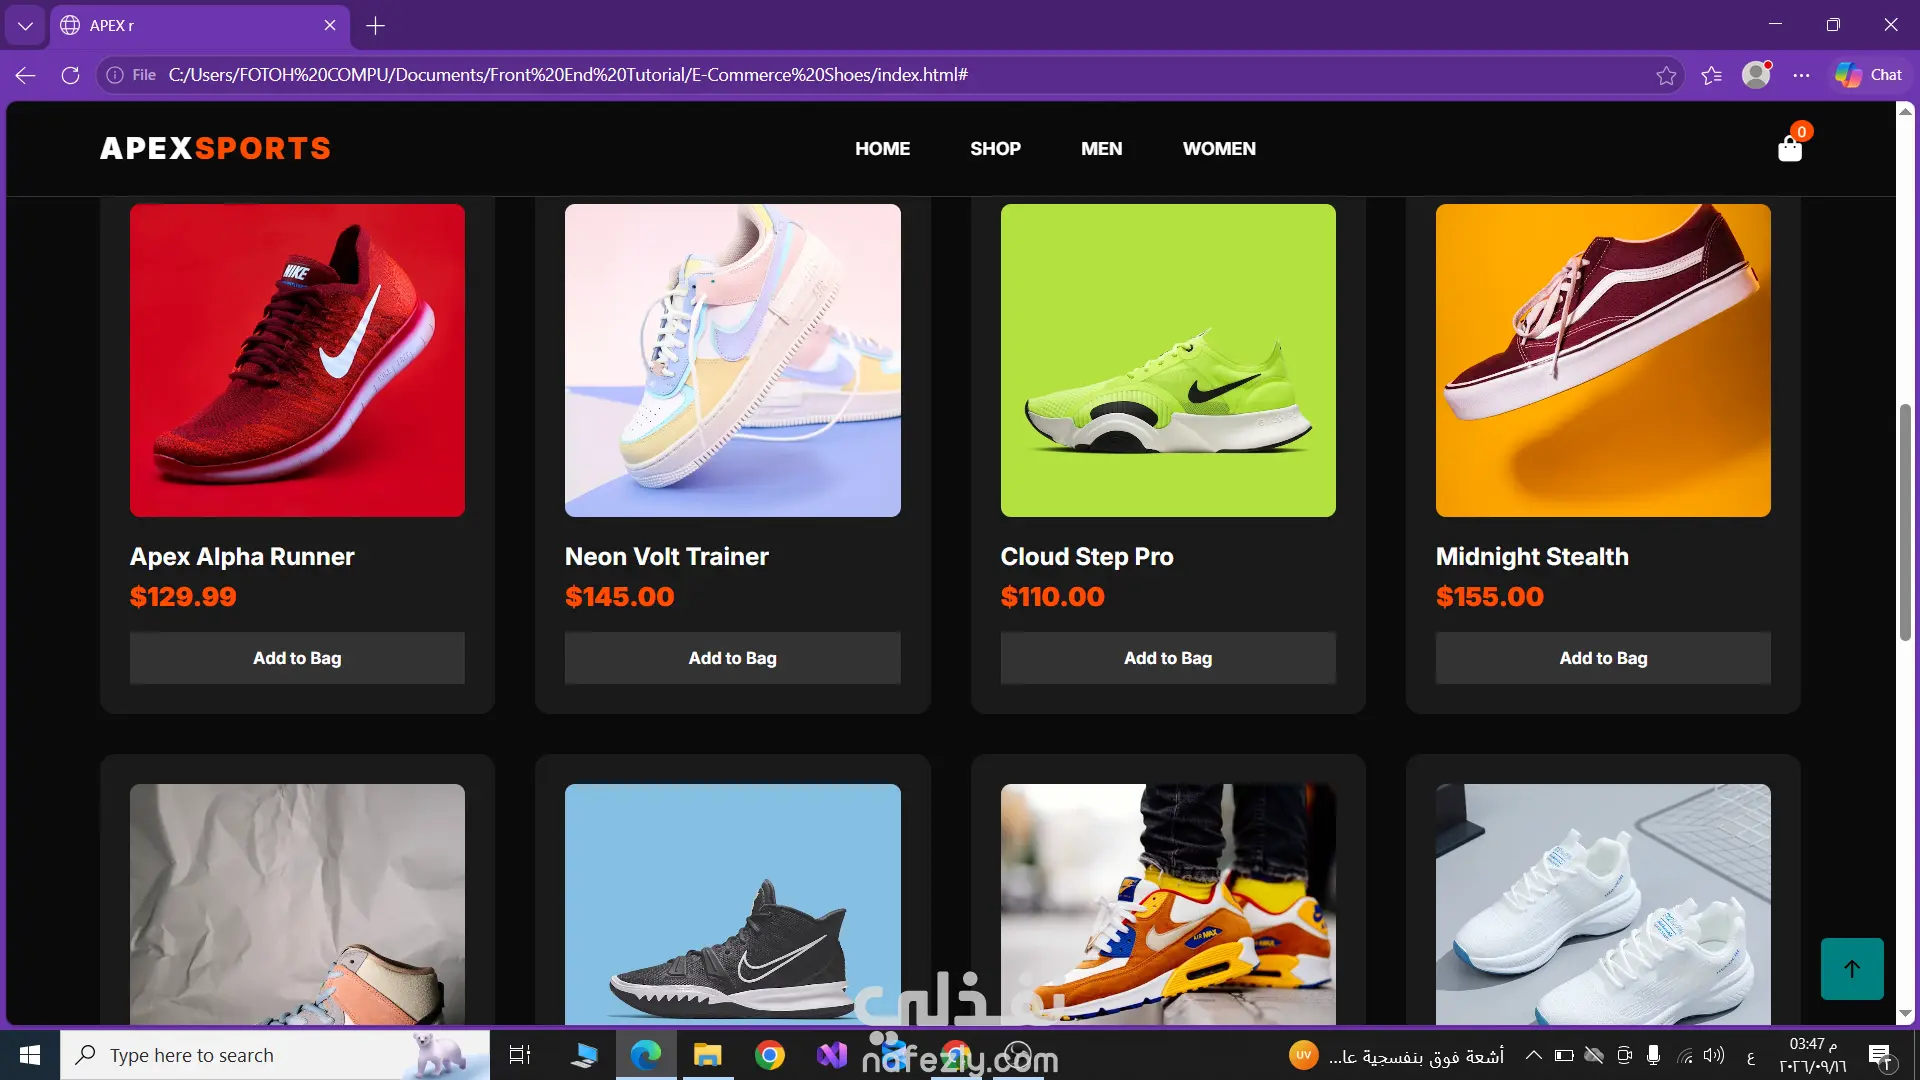Image resolution: width=1920 pixels, height=1080 pixels.
Task: Click the green scroll-to-top arrow button
Action: [x=1852, y=968]
